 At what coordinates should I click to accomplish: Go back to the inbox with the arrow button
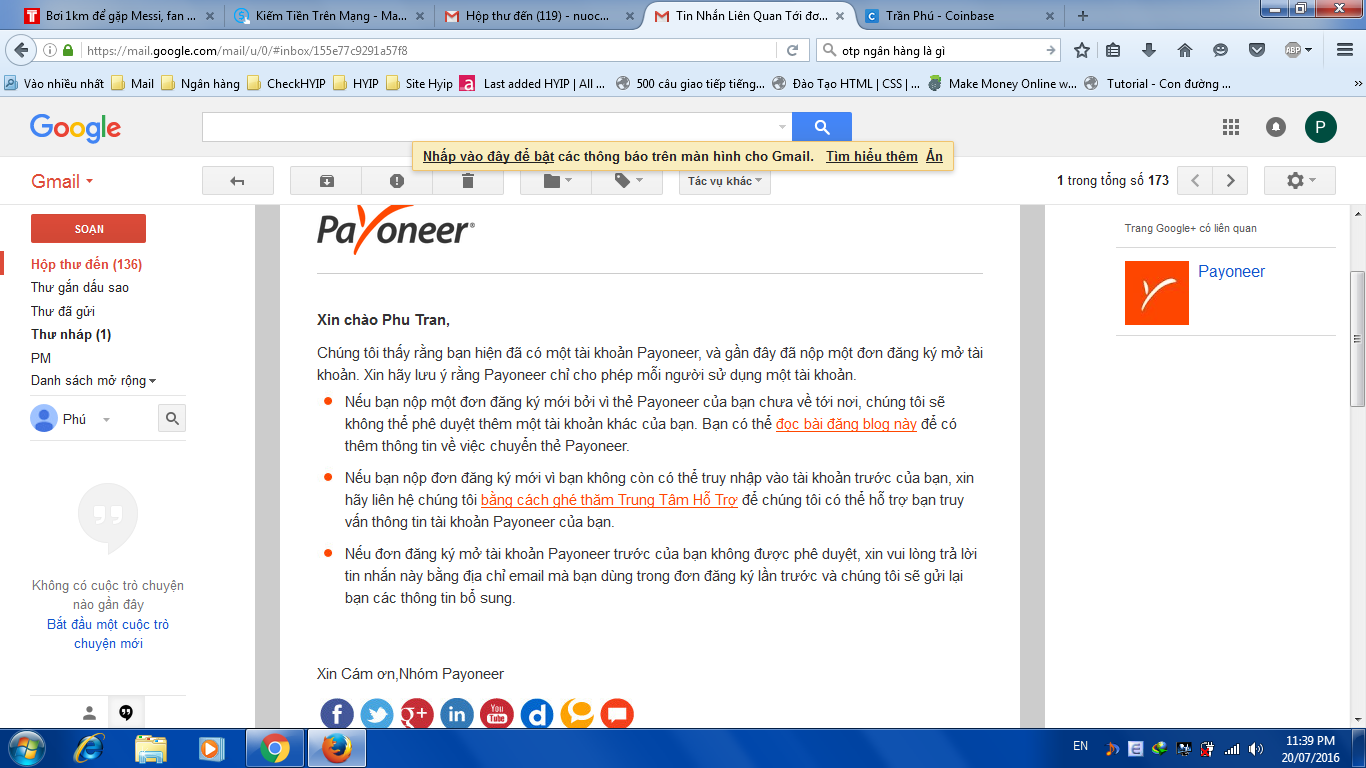(238, 181)
